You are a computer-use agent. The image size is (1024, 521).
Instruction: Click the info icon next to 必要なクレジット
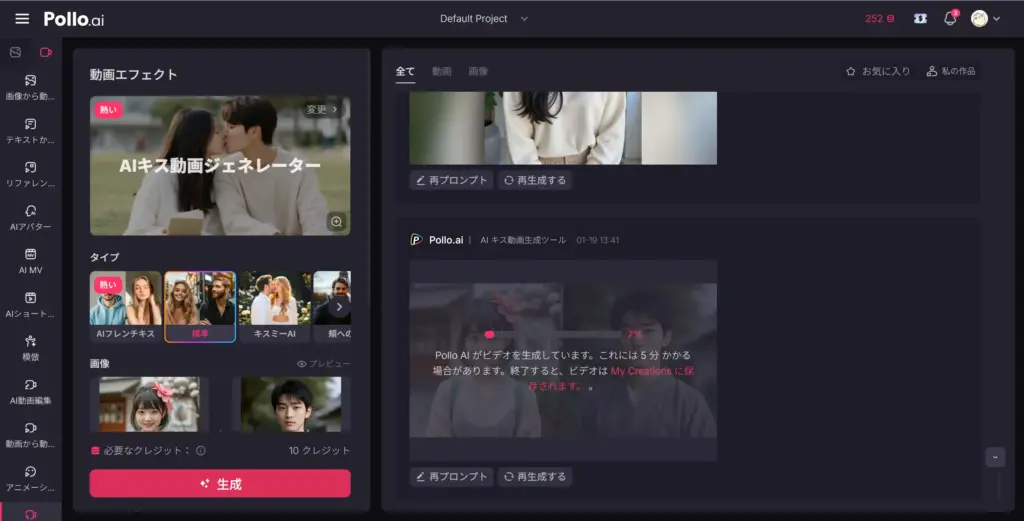click(x=201, y=451)
